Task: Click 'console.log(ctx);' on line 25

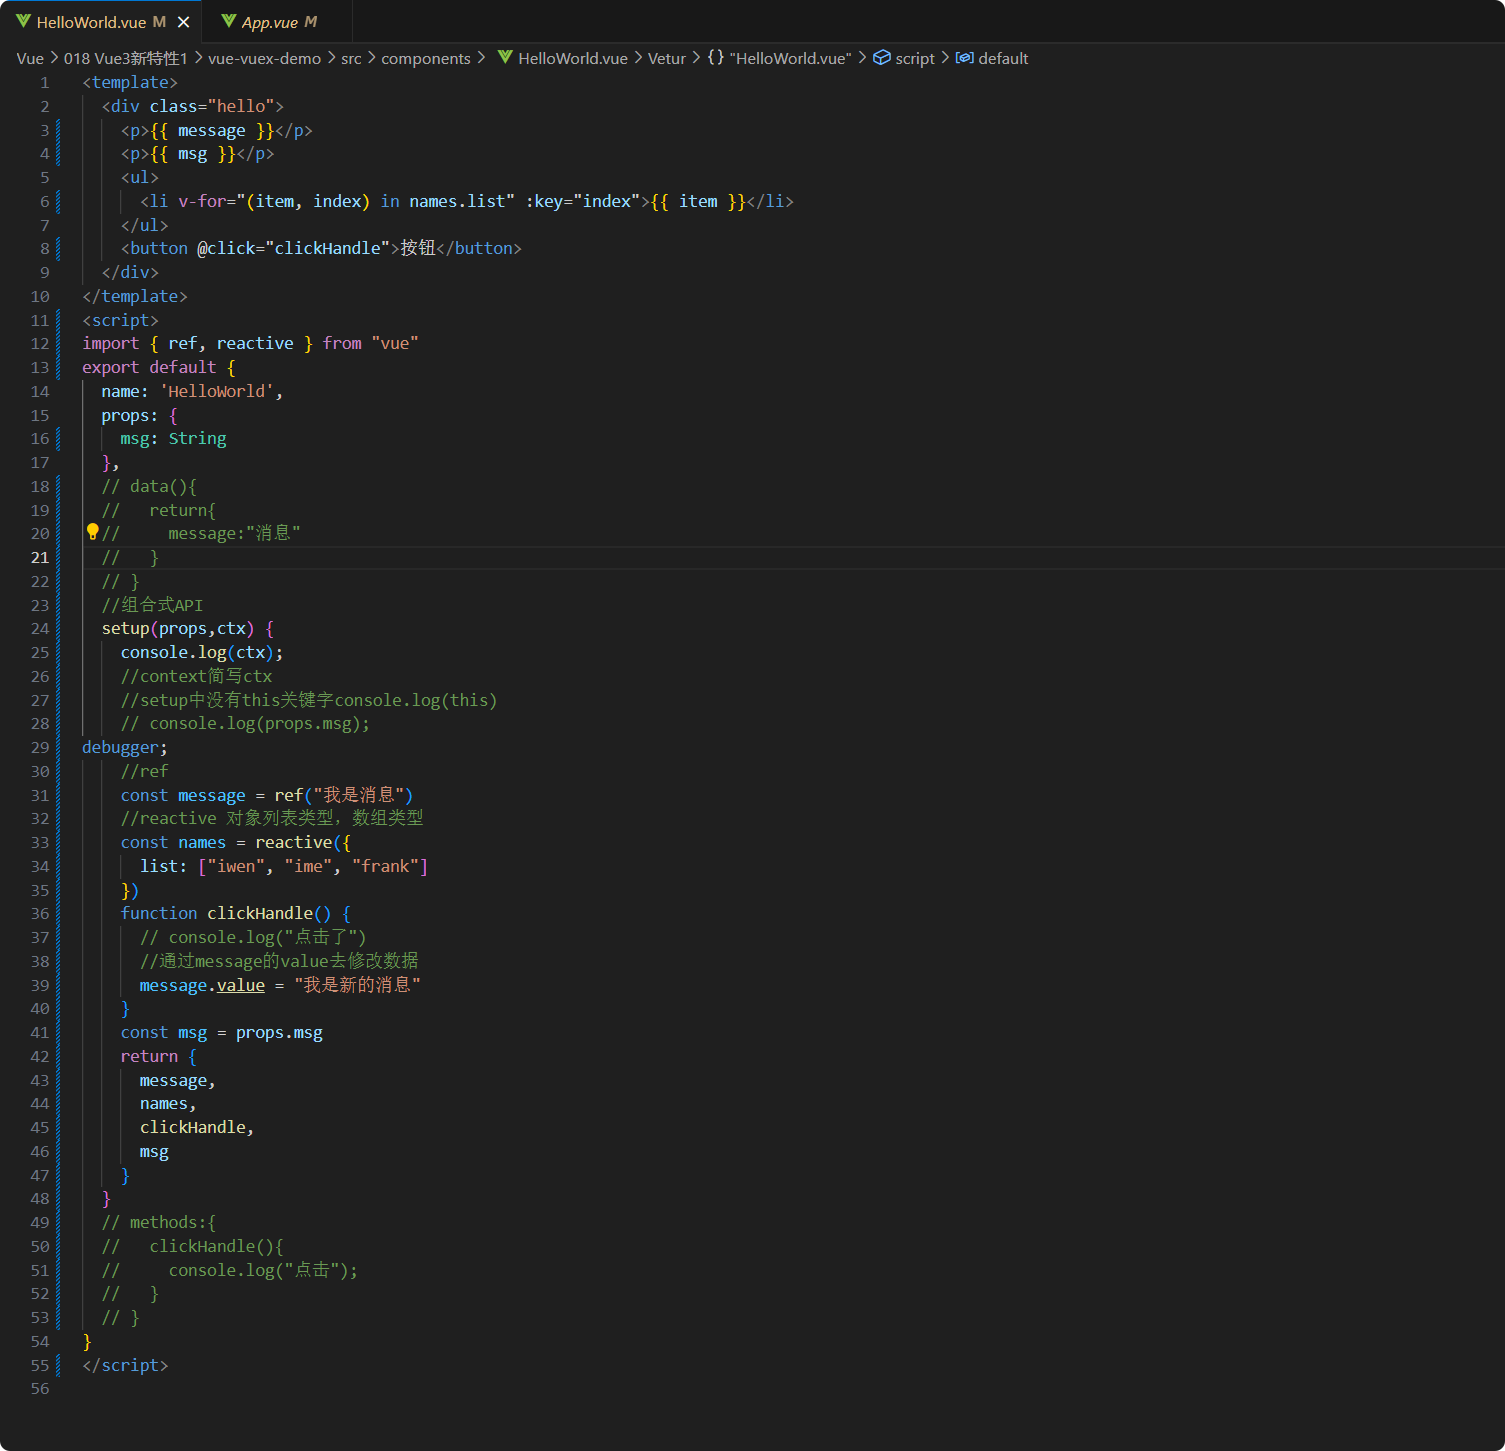Action: pyautogui.click(x=202, y=653)
